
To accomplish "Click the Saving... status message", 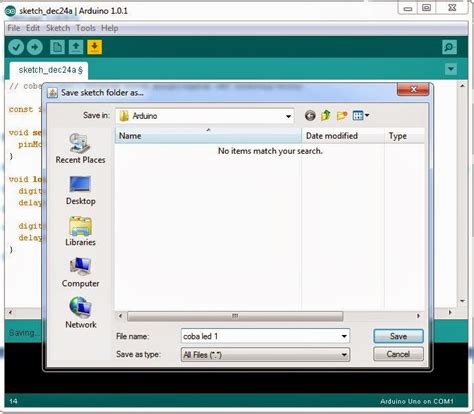I will [24, 333].
